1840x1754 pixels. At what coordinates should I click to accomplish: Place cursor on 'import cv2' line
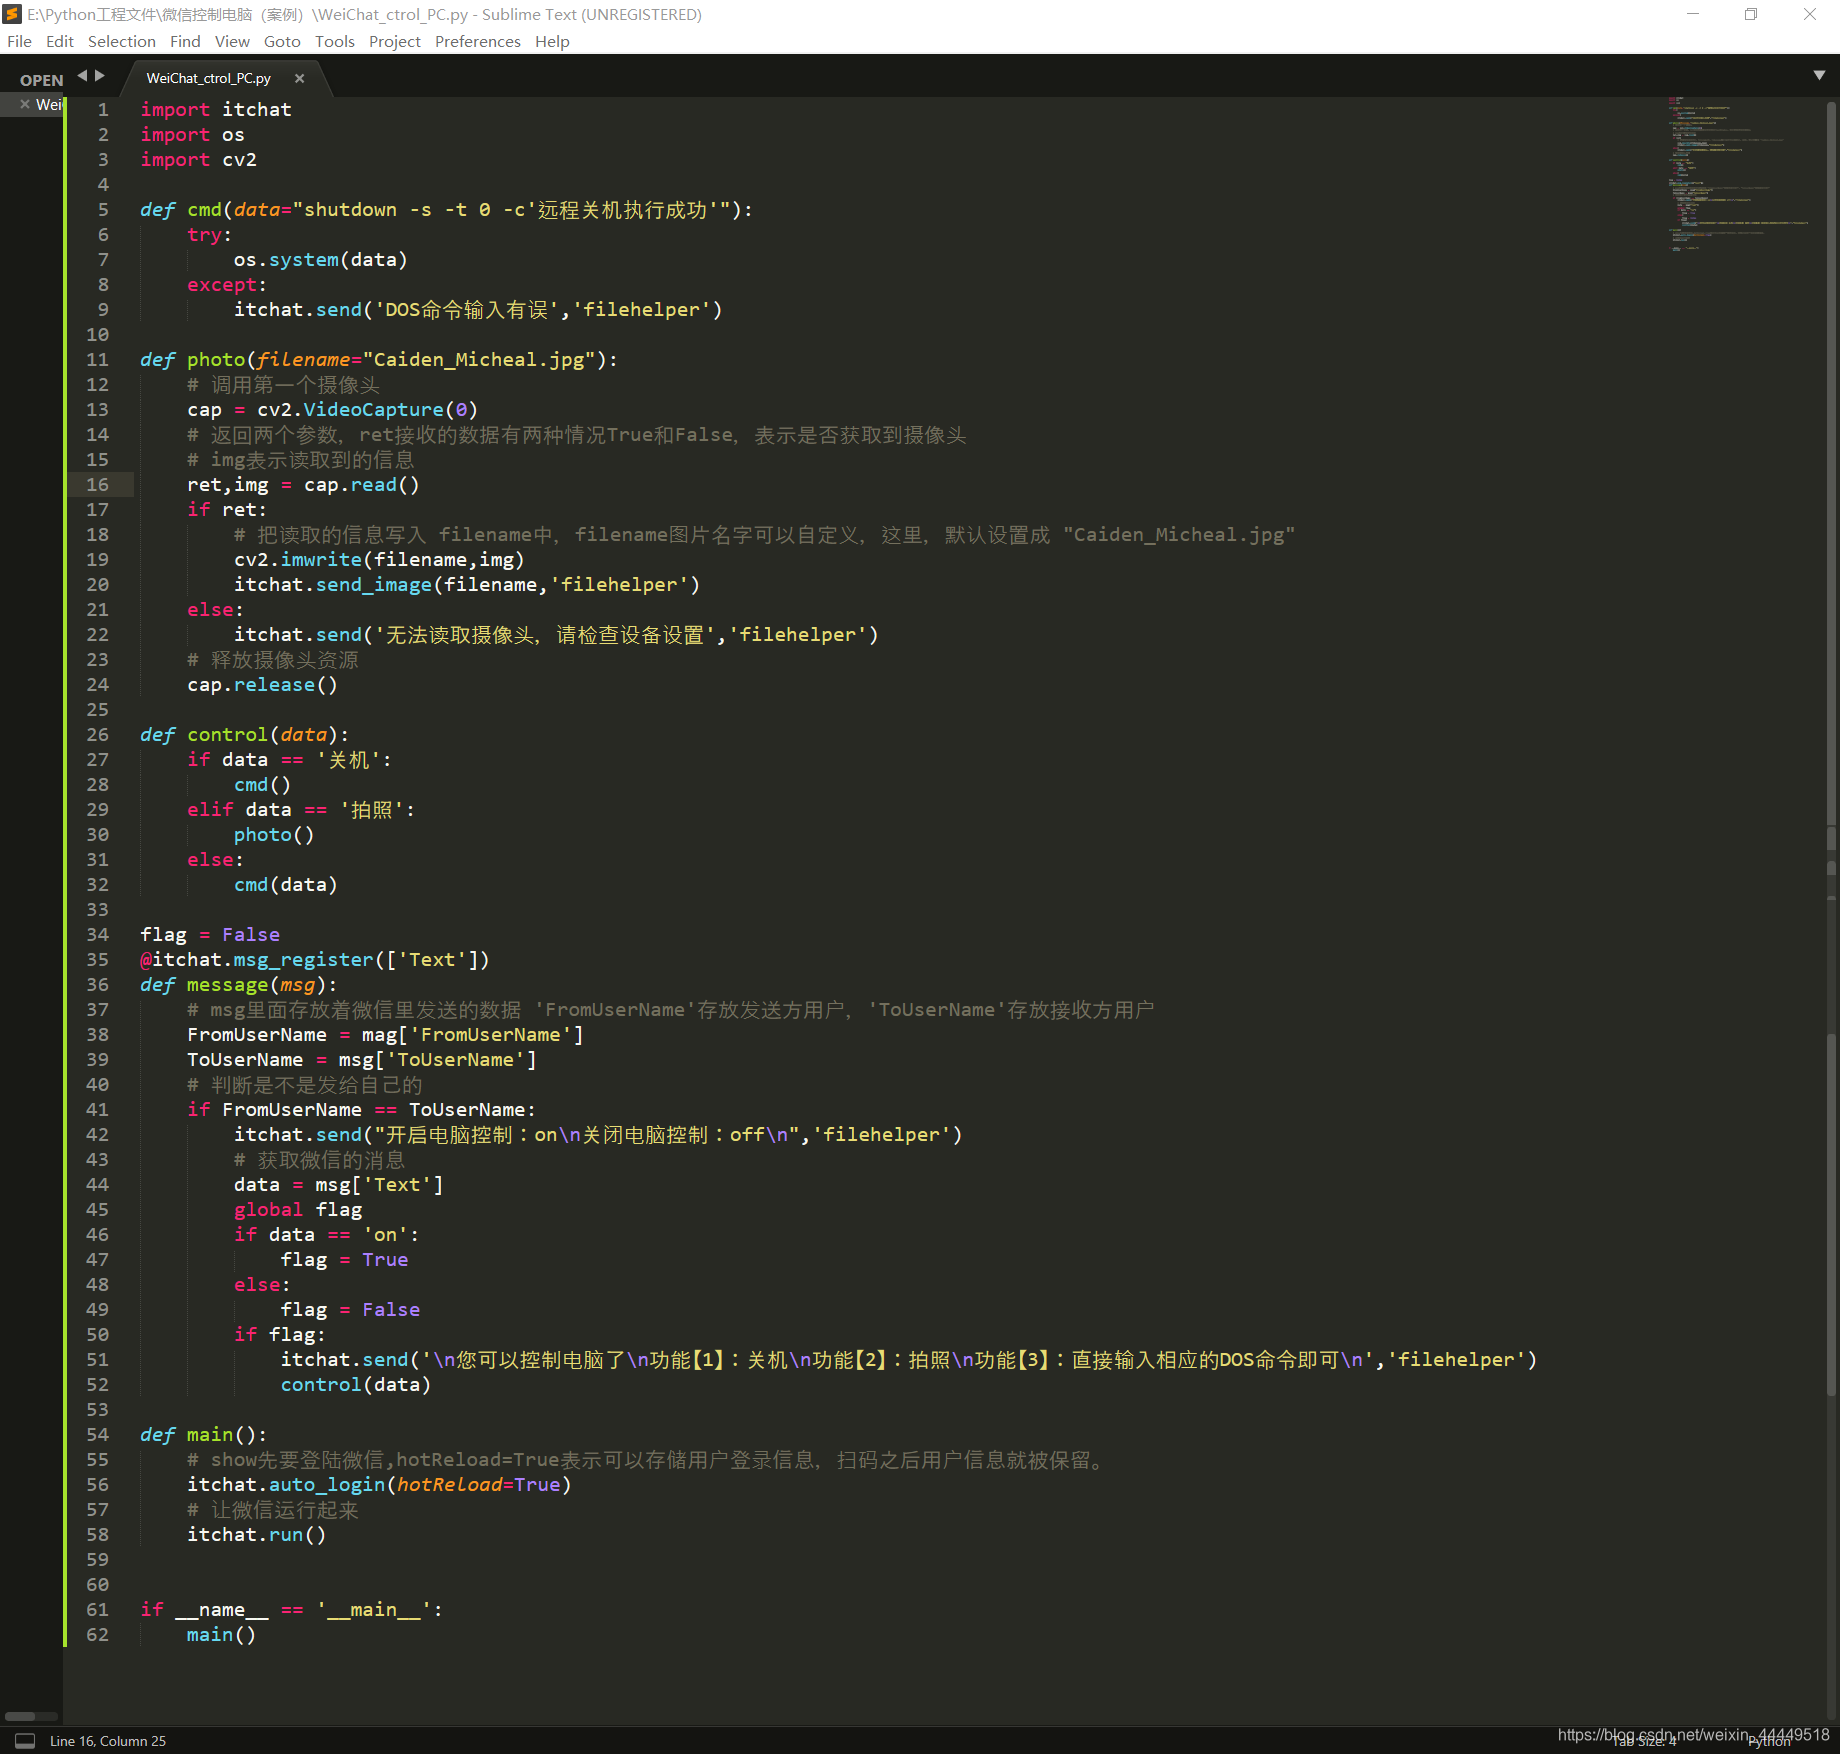coord(198,159)
